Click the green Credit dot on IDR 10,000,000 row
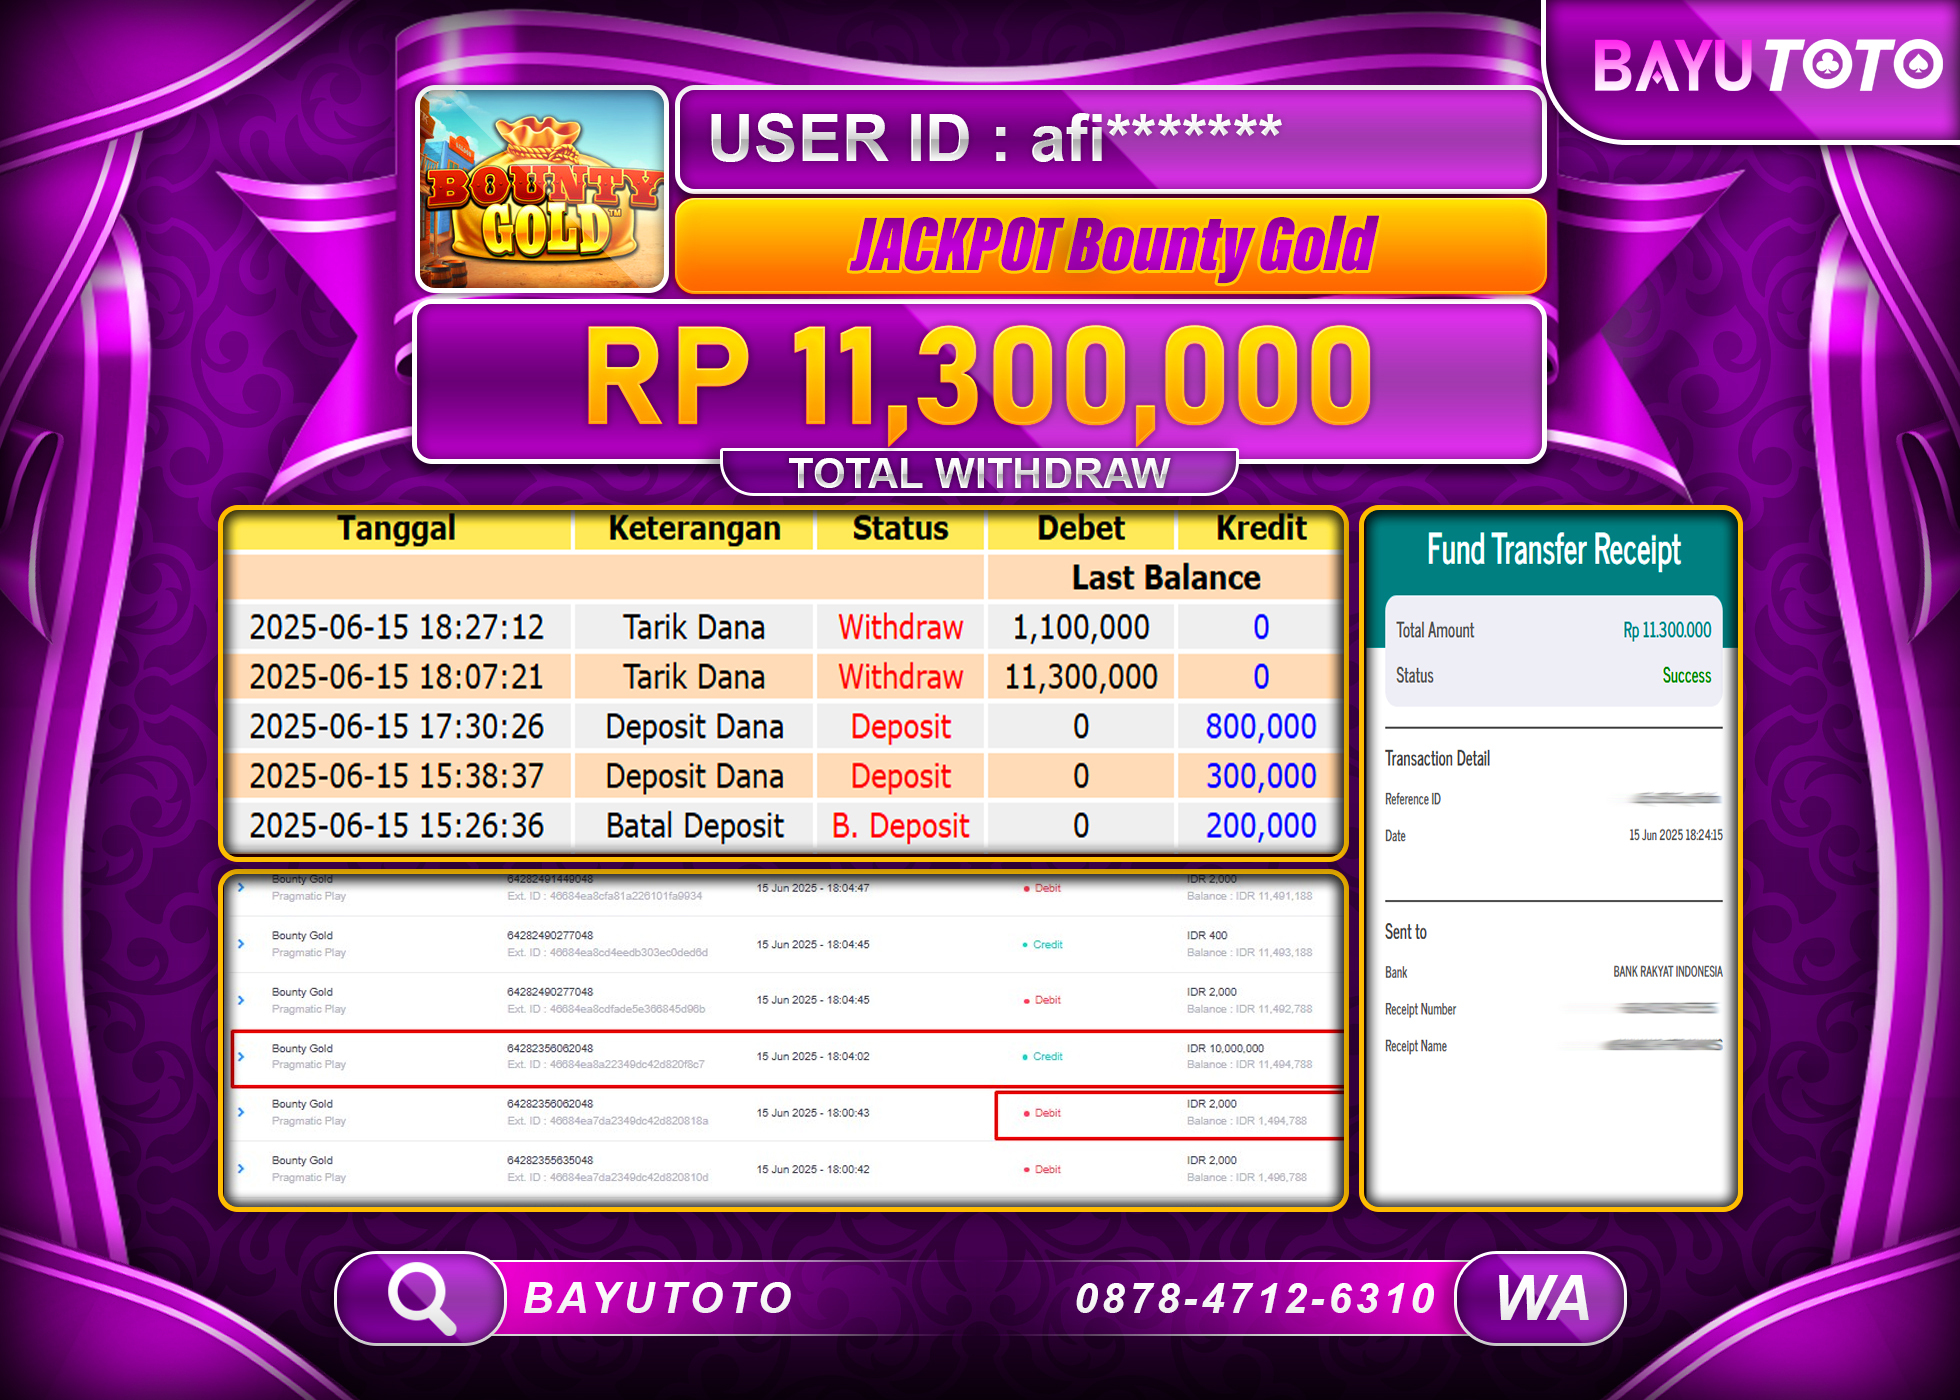Screen dimensions: 1960x1400 [x=1028, y=1055]
